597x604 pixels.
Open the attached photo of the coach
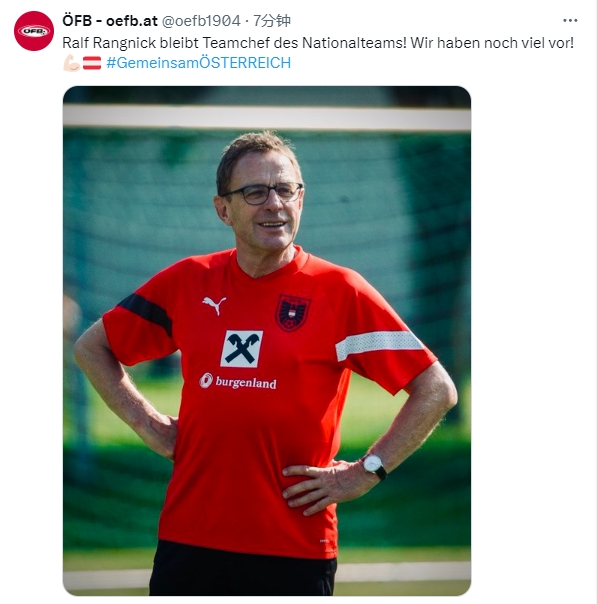pyautogui.click(x=267, y=341)
